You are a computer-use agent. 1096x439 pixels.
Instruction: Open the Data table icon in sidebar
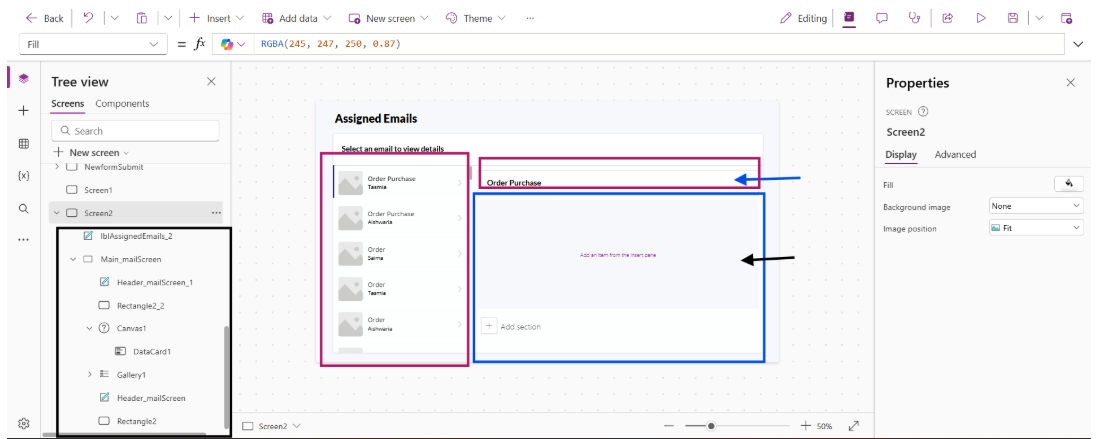[x=24, y=143]
